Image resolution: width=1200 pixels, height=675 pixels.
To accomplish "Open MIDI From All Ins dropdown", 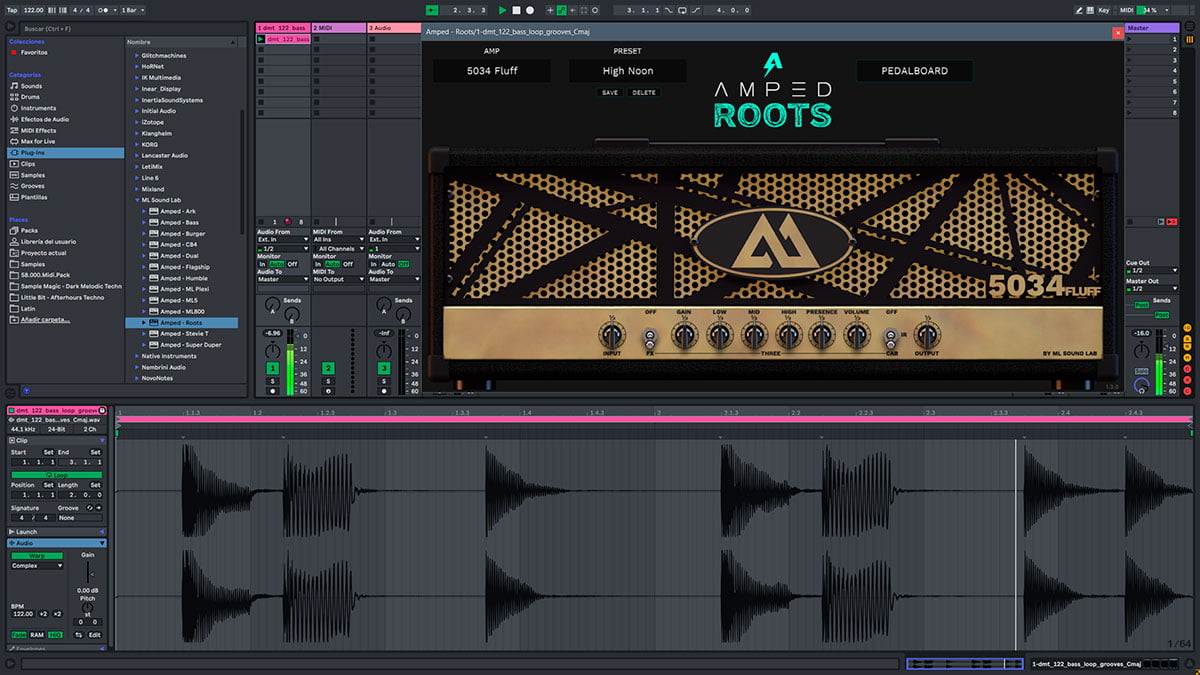I will [x=338, y=240].
